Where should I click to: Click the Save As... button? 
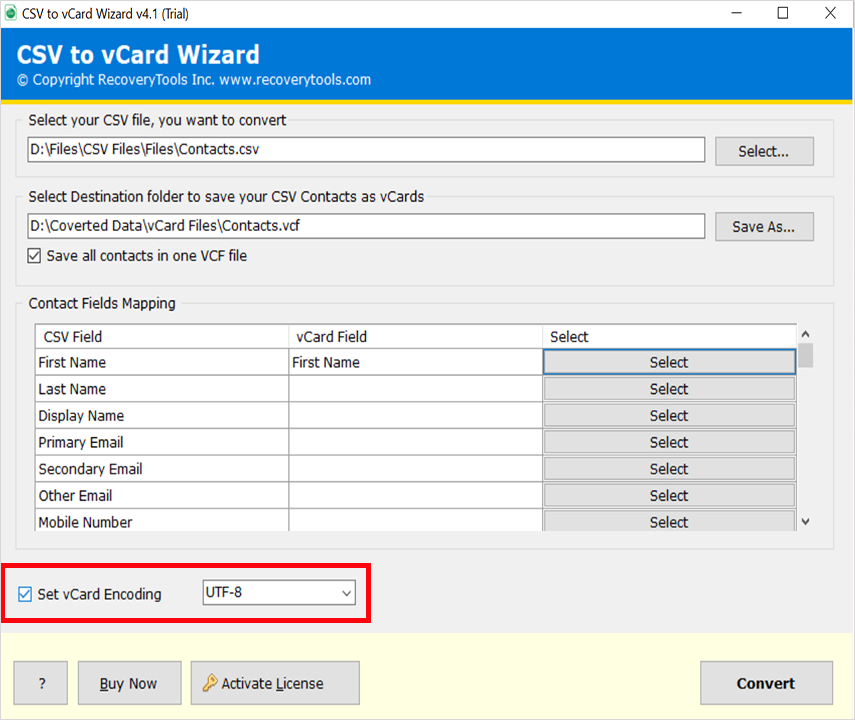[x=764, y=227]
